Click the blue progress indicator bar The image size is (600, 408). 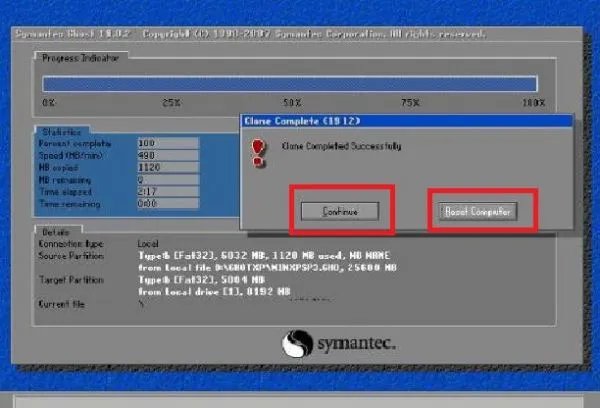(290, 84)
